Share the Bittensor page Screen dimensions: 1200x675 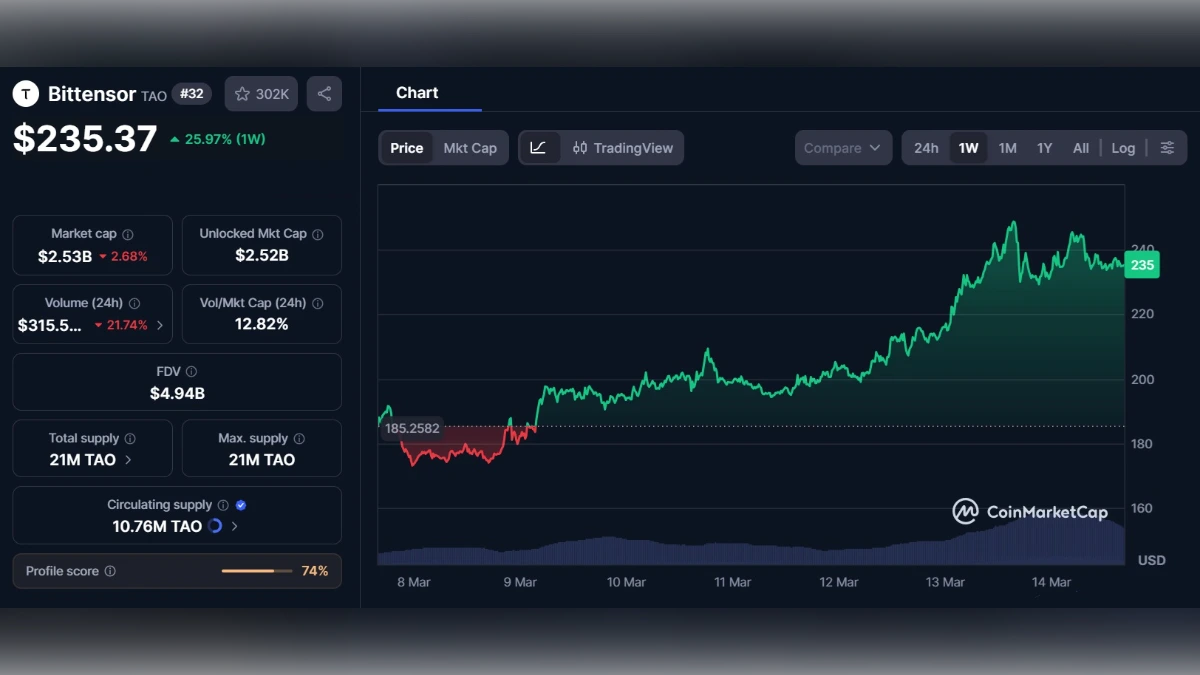[324, 93]
